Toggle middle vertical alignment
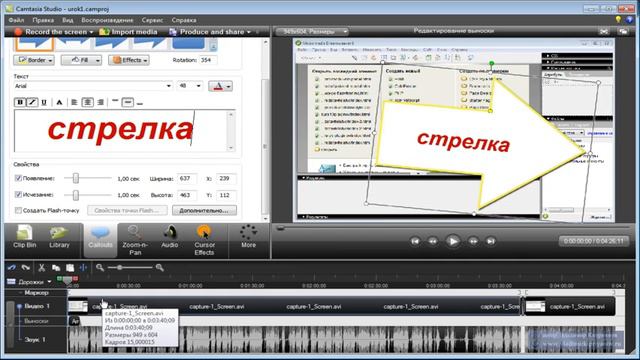This screenshot has height=360, width=640. click(x=128, y=102)
